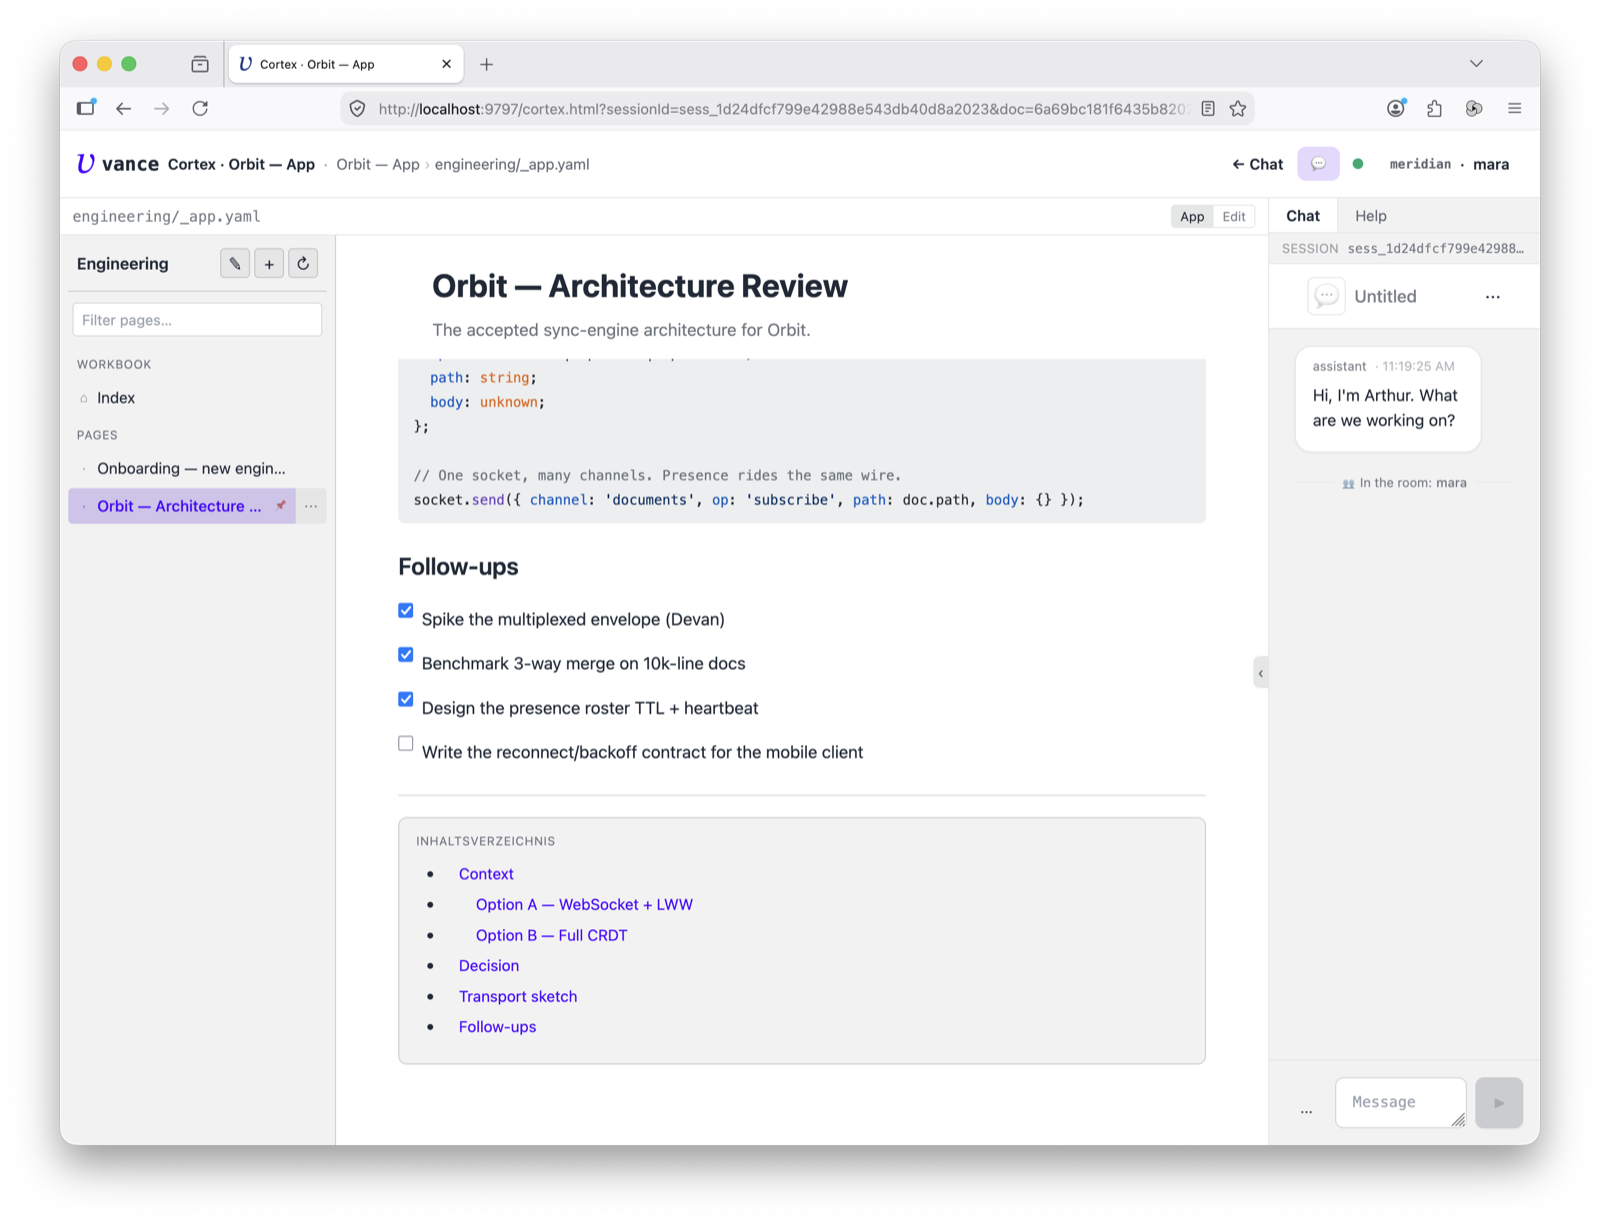This screenshot has height=1224, width=1600.
Task: Click the Follow-ups heading
Action: point(458,567)
